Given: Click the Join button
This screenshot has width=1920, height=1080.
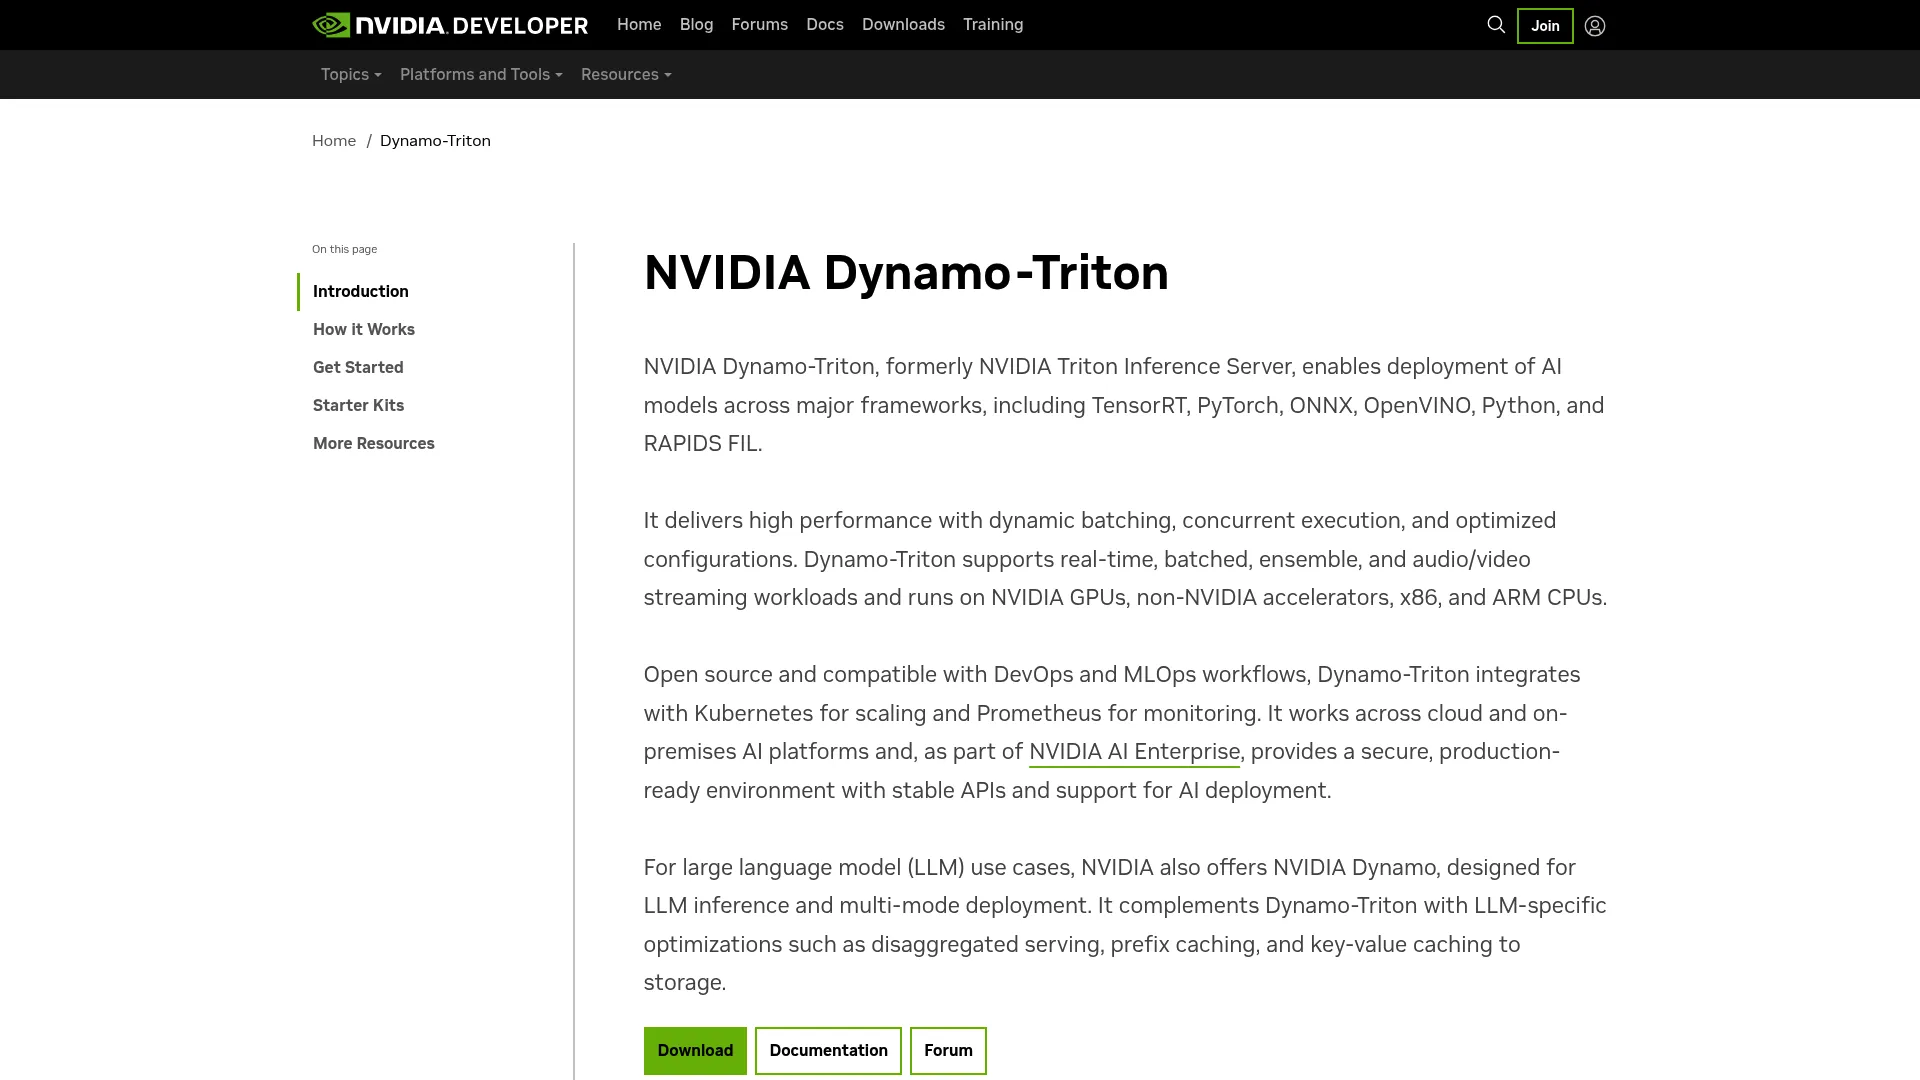Looking at the screenshot, I should coord(1545,26).
